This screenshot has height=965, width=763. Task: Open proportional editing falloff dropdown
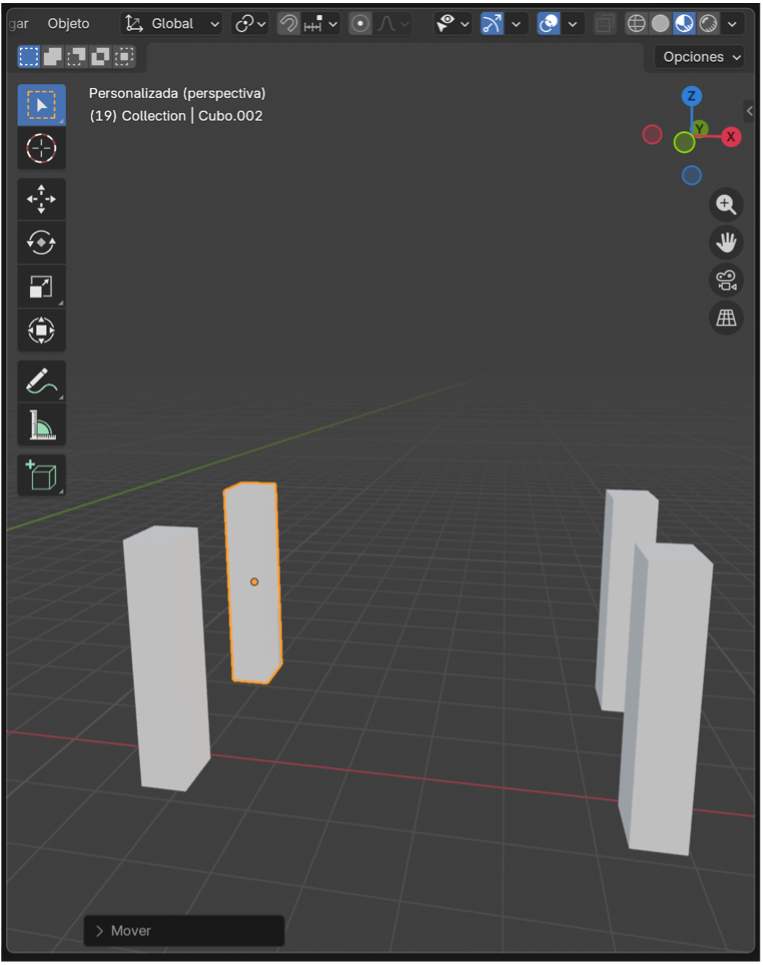point(393,24)
